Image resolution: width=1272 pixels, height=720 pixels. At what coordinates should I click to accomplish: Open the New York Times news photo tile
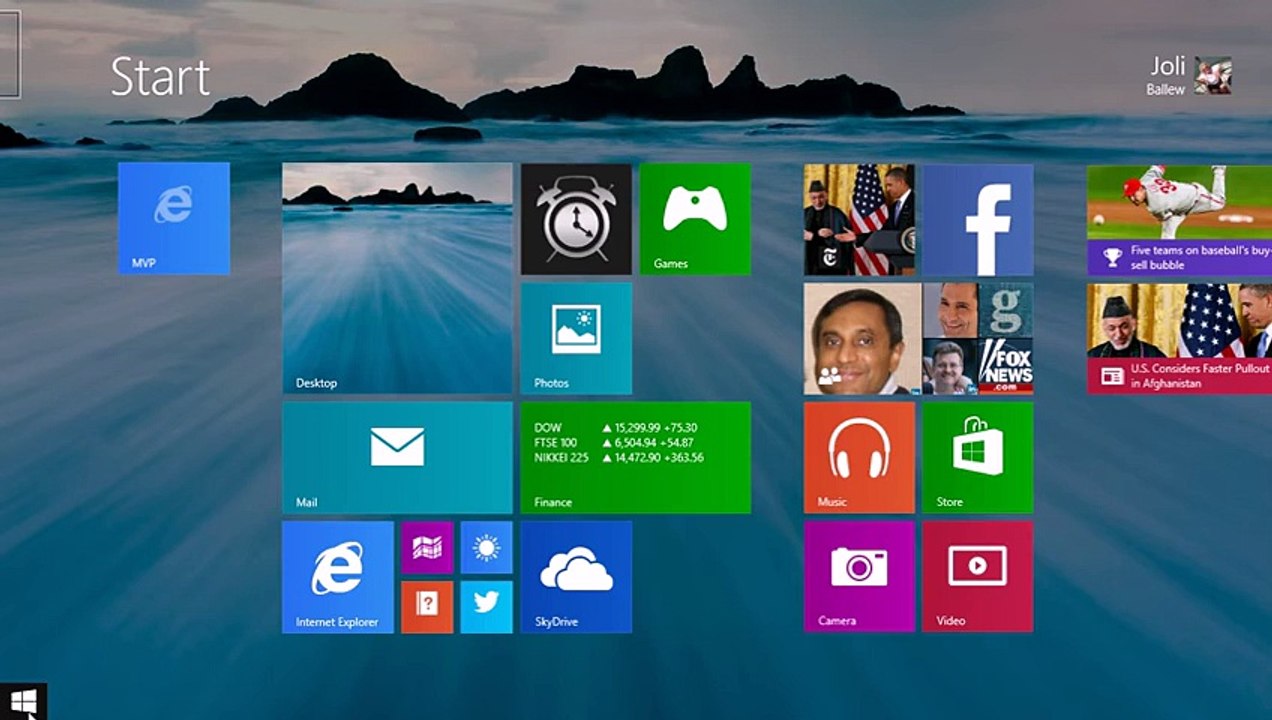click(x=859, y=219)
